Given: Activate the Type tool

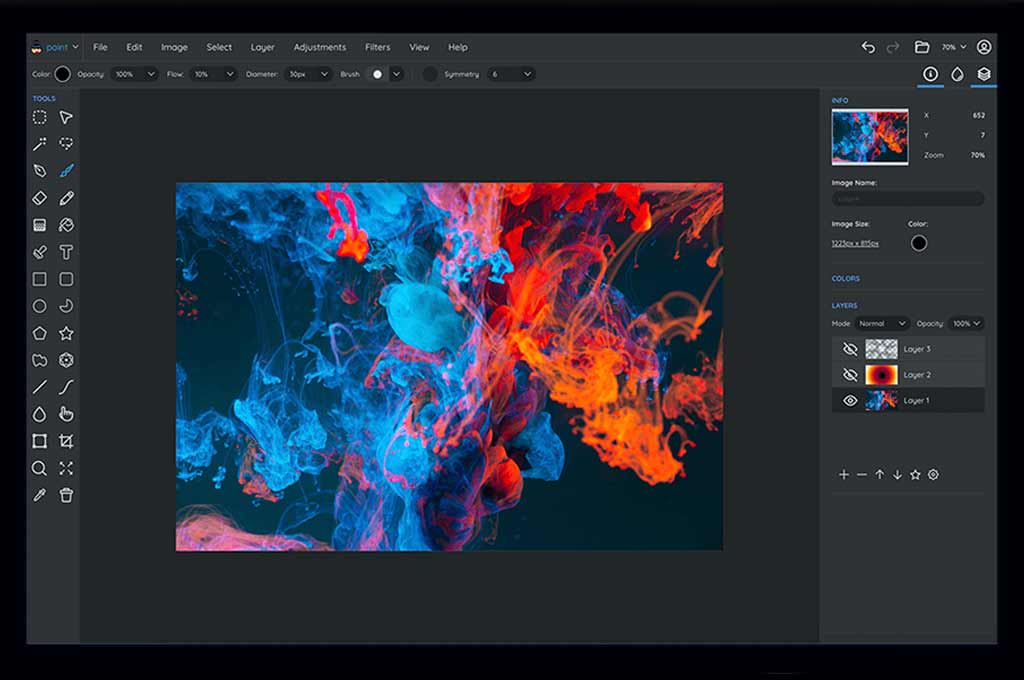Looking at the screenshot, I should tap(66, 252).
